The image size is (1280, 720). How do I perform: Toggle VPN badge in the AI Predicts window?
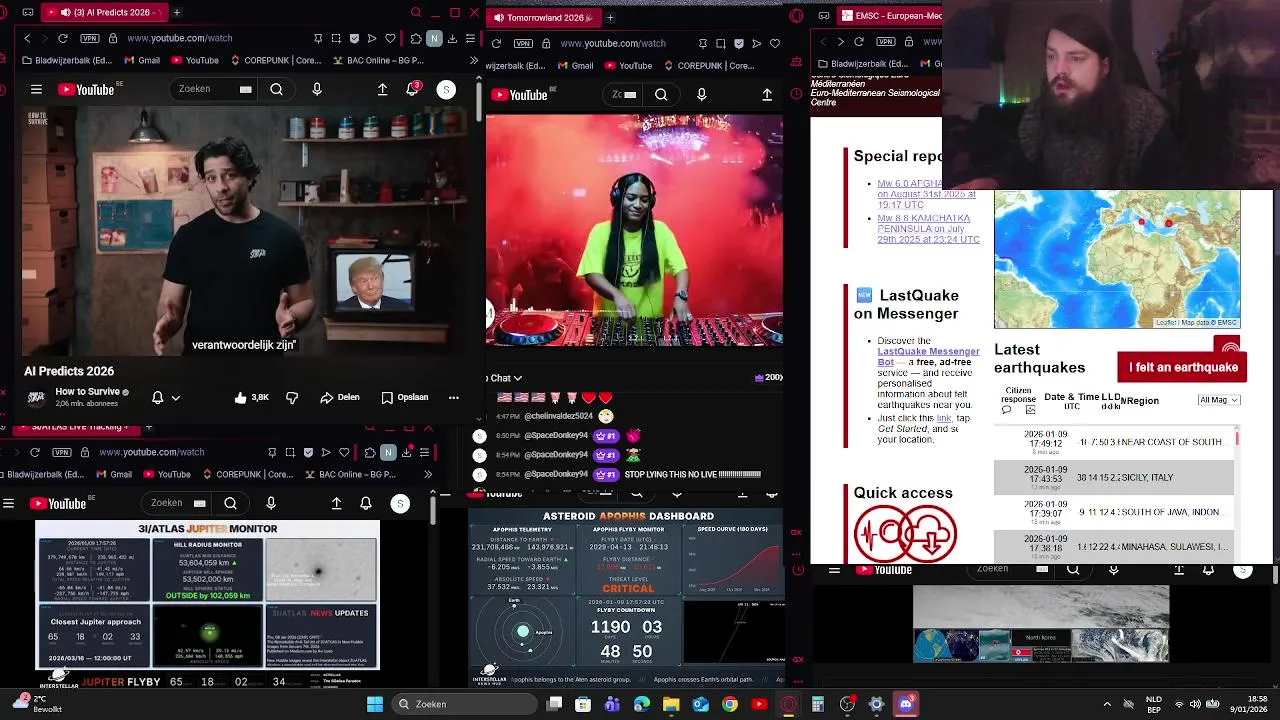(x=90, y=38)
